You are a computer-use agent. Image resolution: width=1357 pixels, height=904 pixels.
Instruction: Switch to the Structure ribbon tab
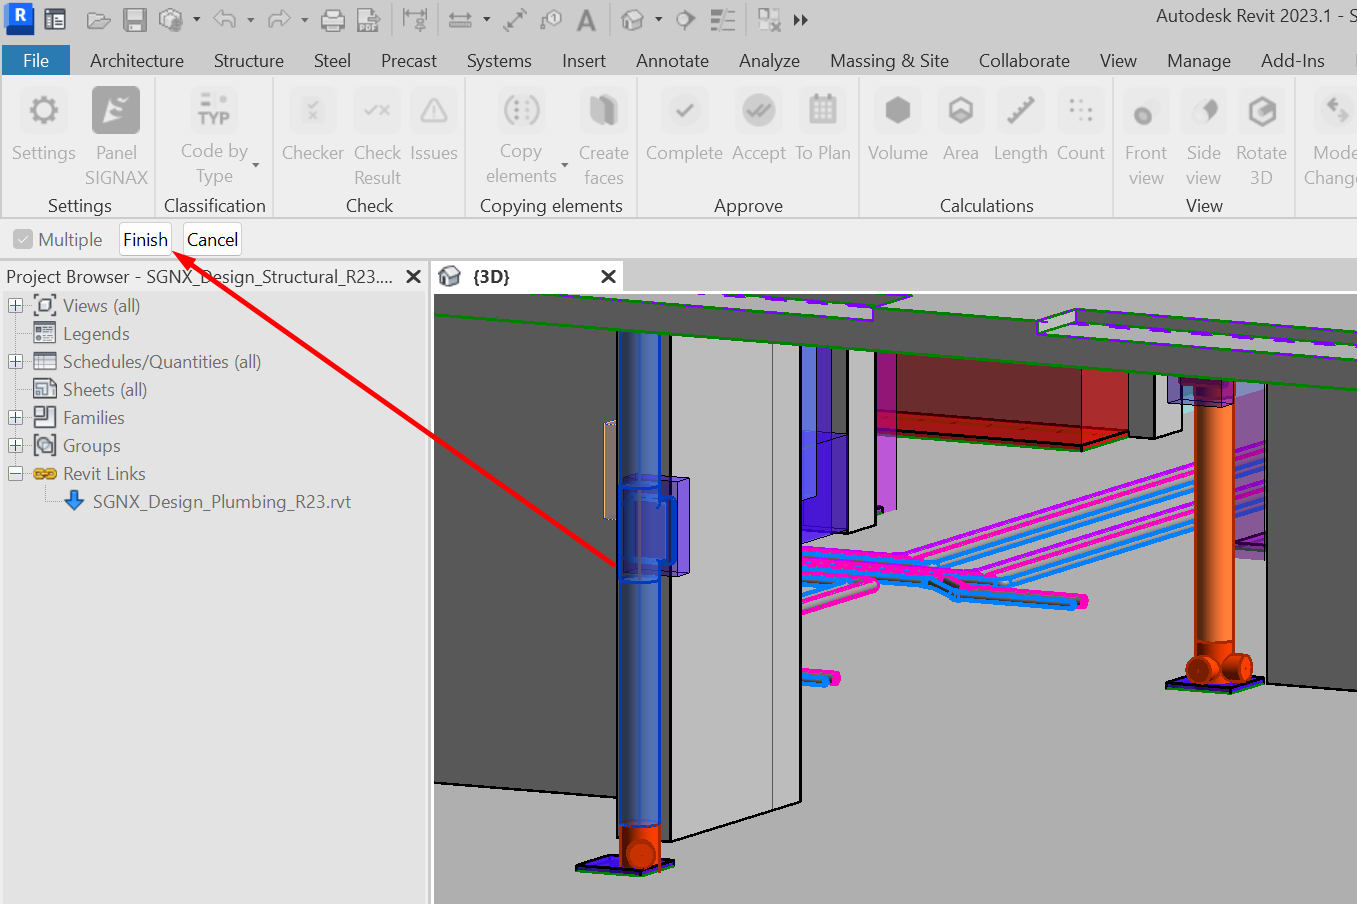pyautogui.click(x=249, y=60)
